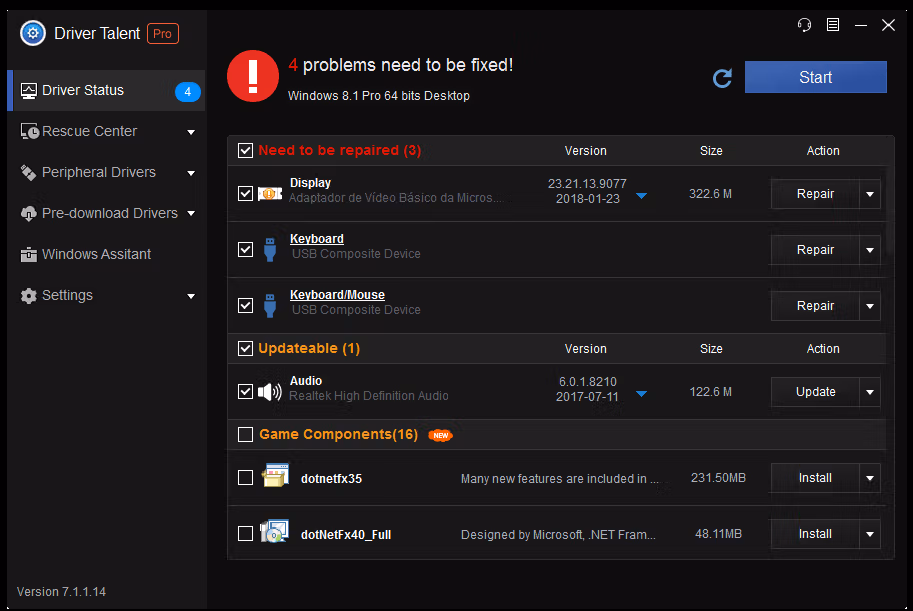Viewport: 913px width, 611px height.
Task: Open customer support headset icon
Action: coord(804,25)
